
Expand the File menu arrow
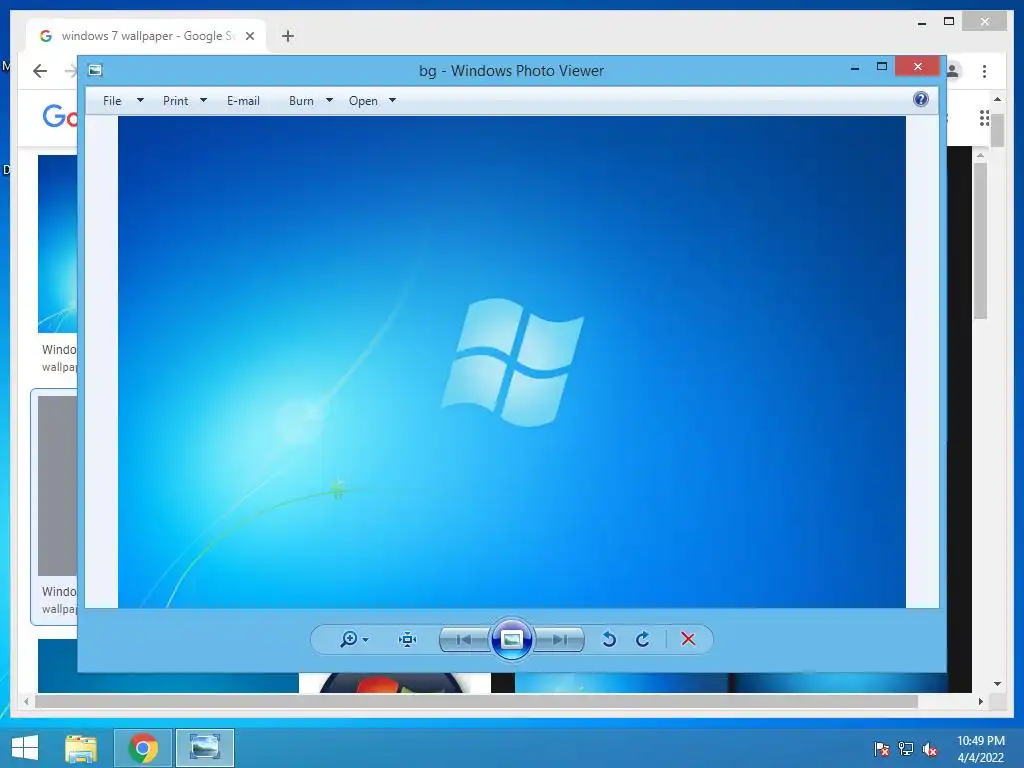(x=140, y=101)
